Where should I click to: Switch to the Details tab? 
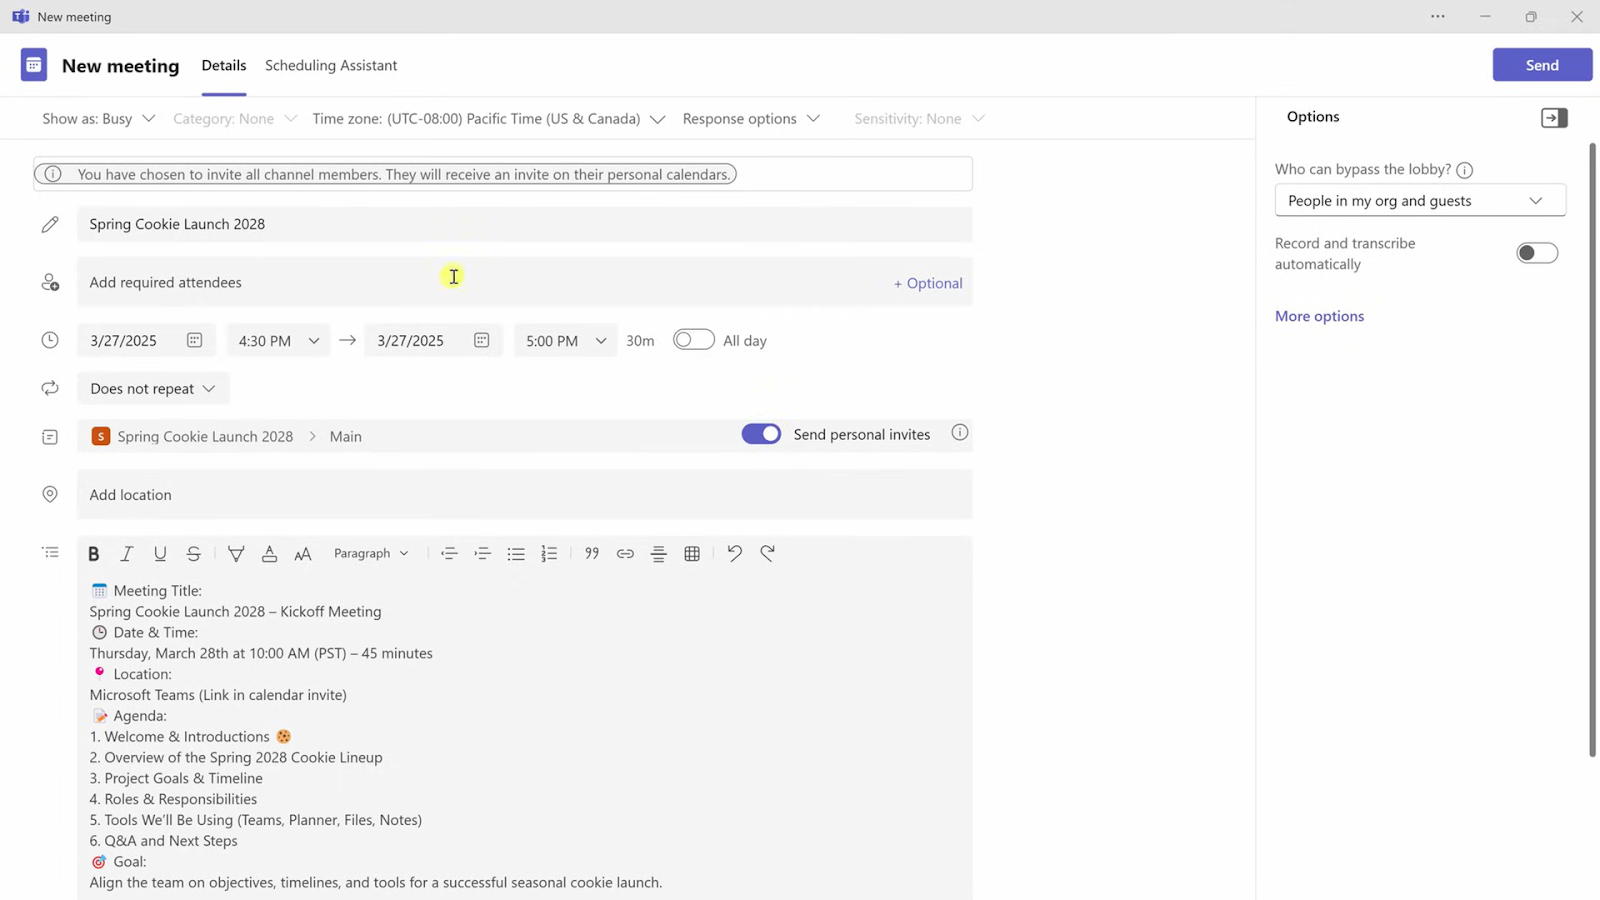click(224, 65)
